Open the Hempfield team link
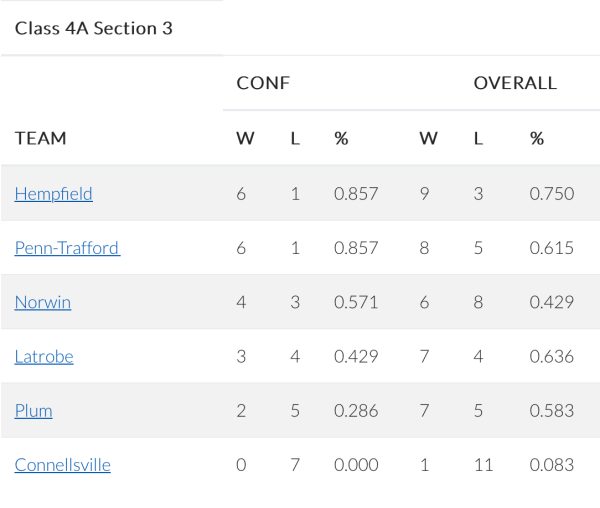Screen dimensions: 600x508 [53, 194]
